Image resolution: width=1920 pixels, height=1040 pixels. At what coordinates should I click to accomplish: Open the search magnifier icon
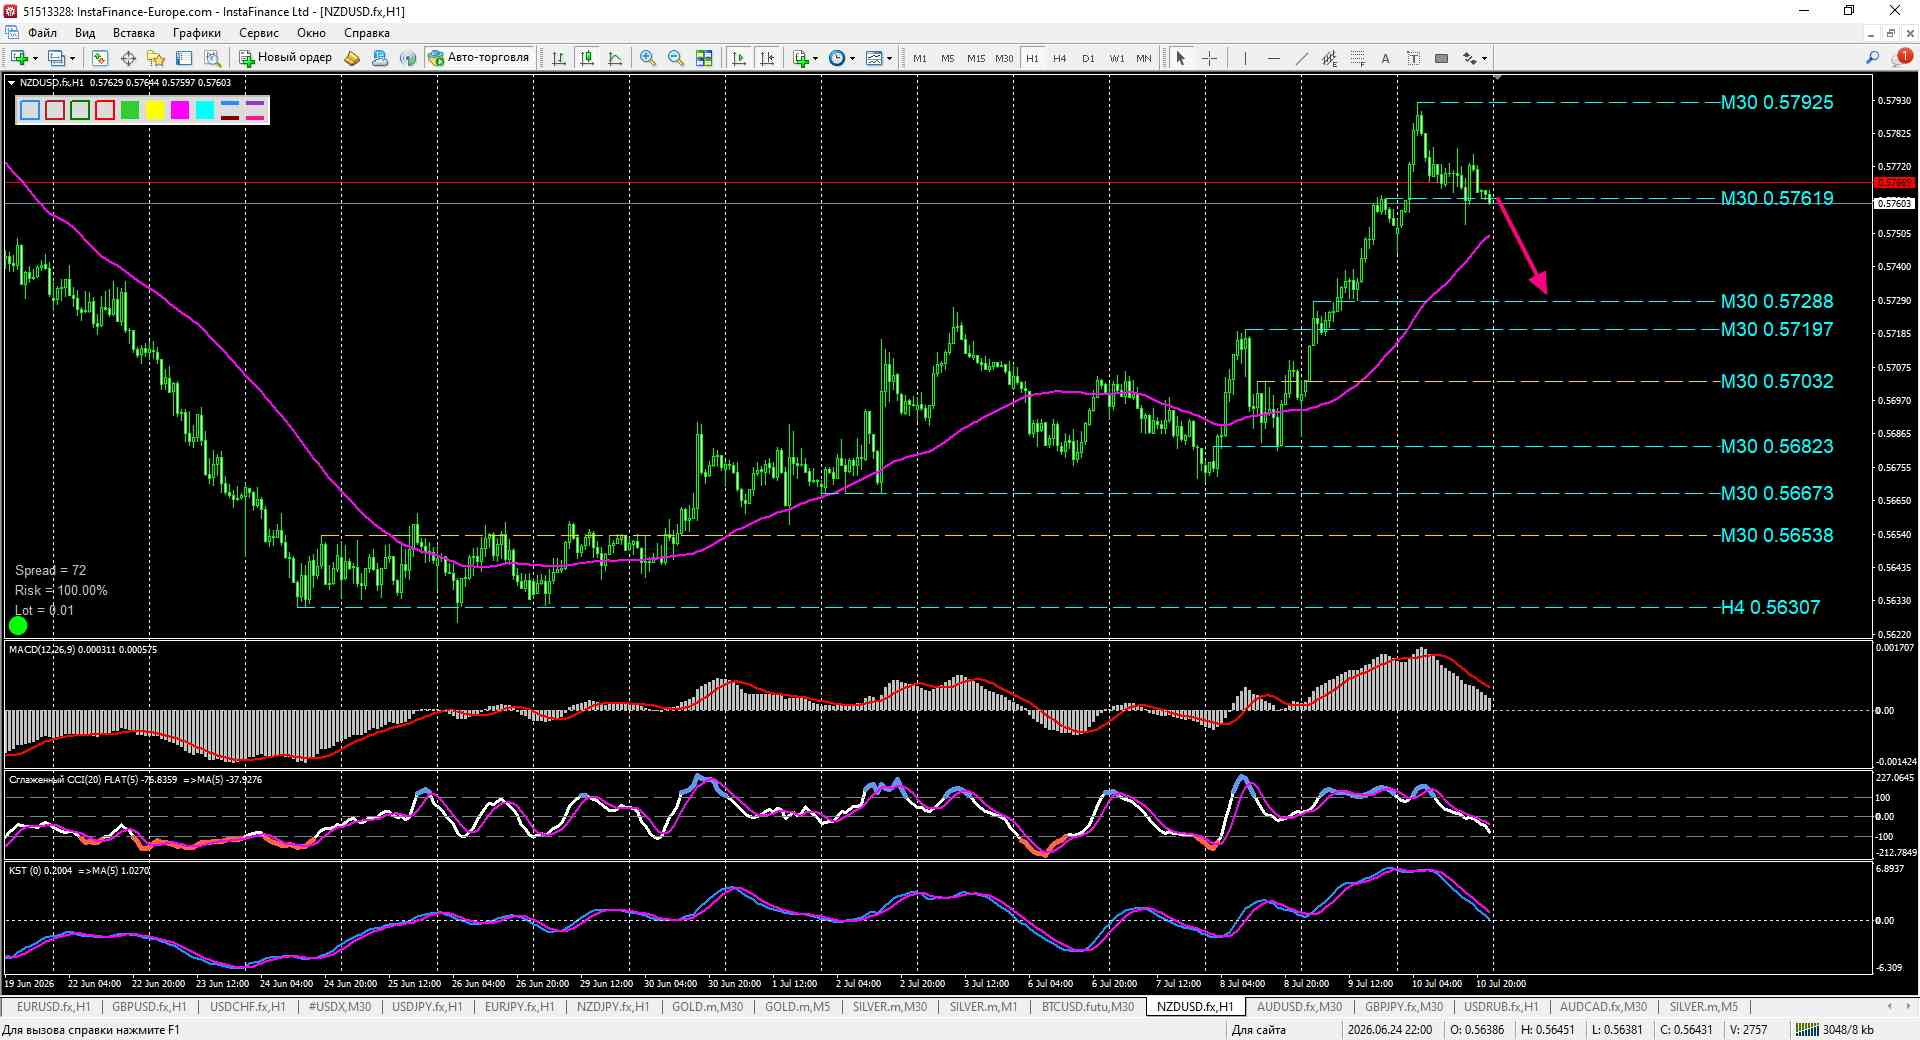point(1872,58)
